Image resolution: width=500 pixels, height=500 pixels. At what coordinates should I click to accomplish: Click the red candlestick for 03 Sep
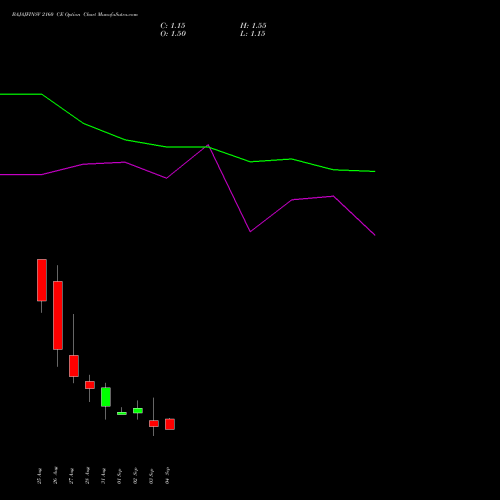154,423
